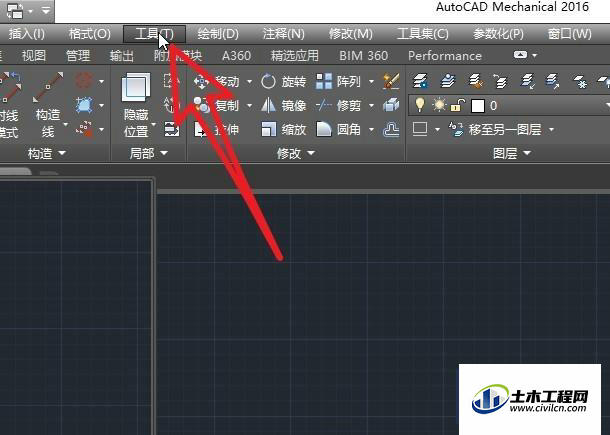Click the second layer tool icon with person
Screen dimensions: 610x435
(x=448, y=81)
